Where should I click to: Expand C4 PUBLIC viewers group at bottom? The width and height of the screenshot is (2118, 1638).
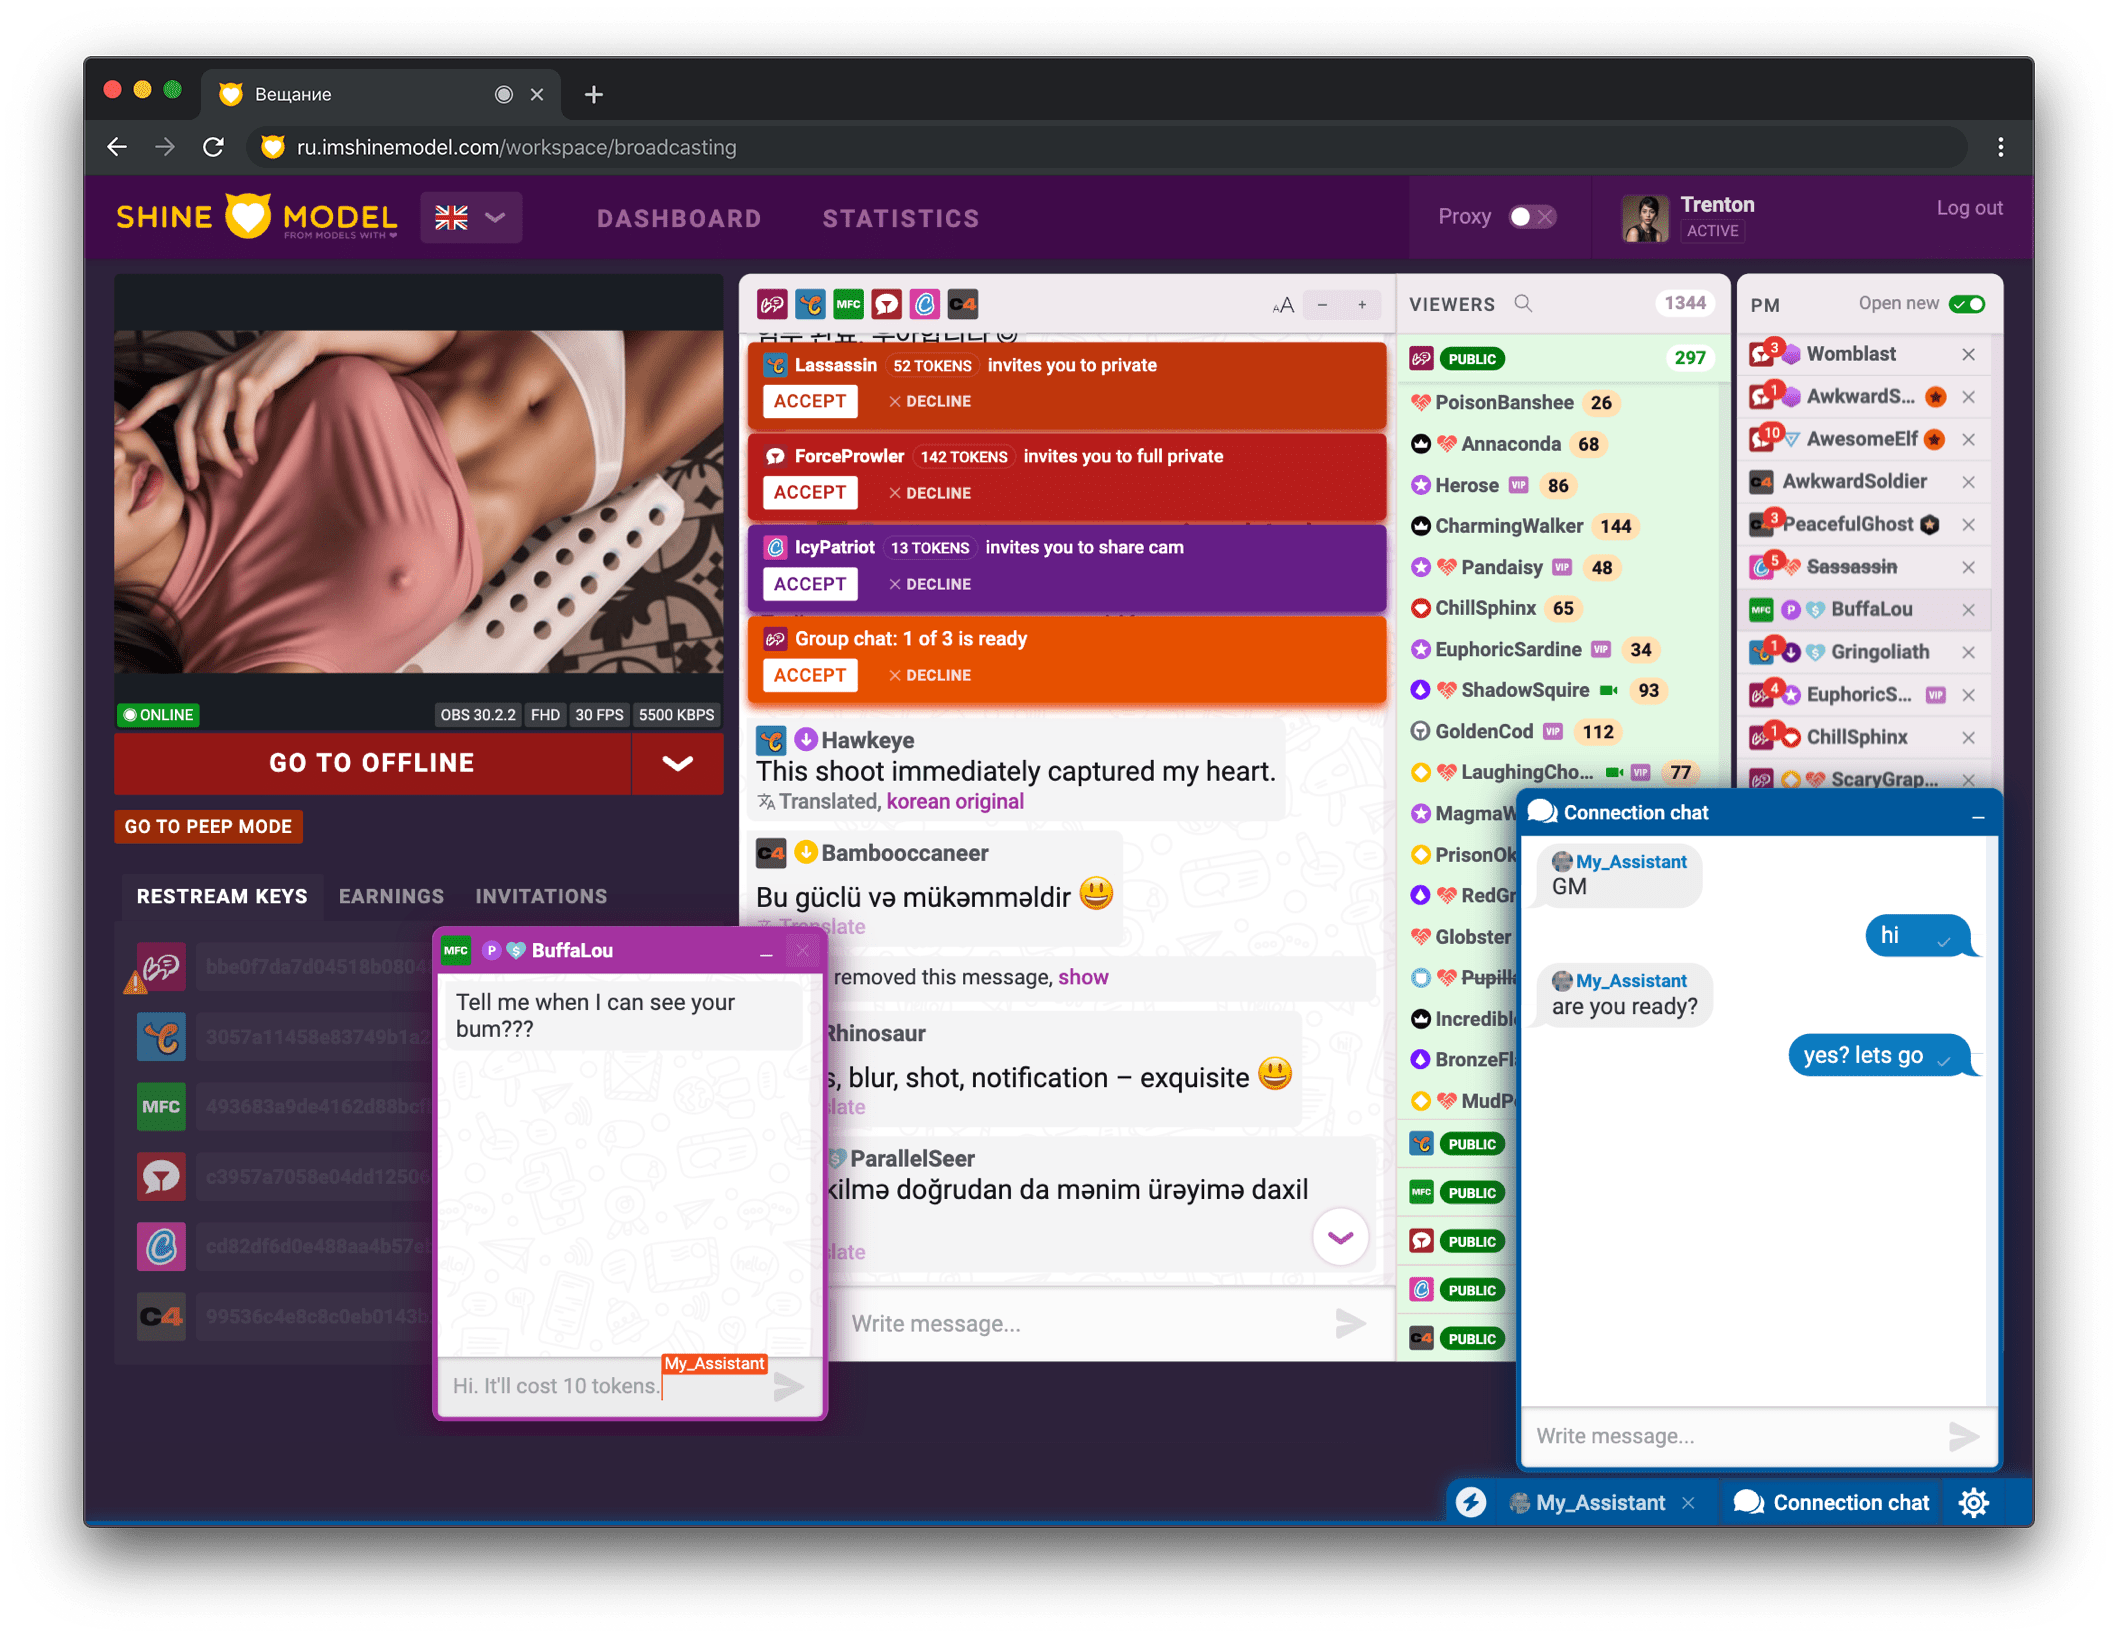click(1458, 1338)
